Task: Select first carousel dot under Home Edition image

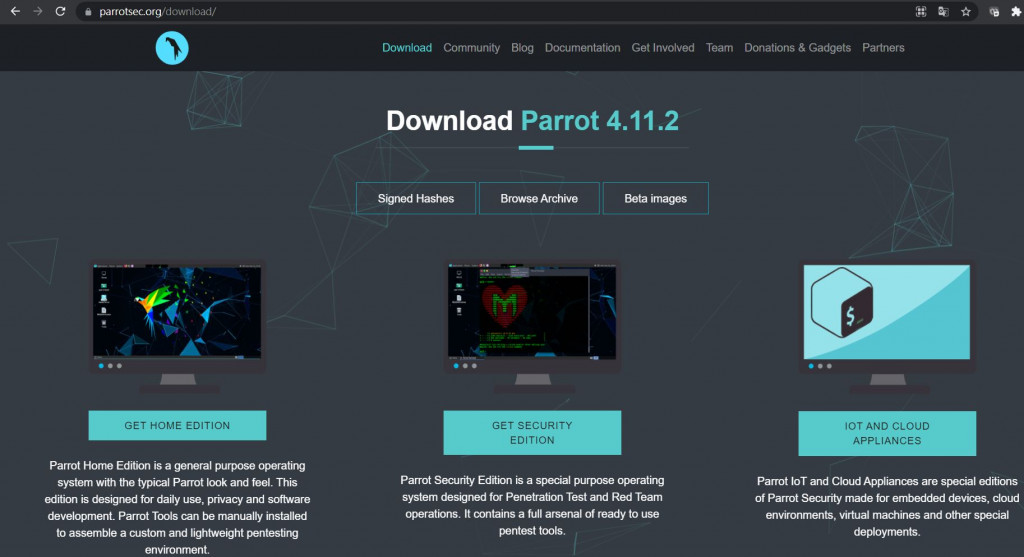Action: pos(101,366)
